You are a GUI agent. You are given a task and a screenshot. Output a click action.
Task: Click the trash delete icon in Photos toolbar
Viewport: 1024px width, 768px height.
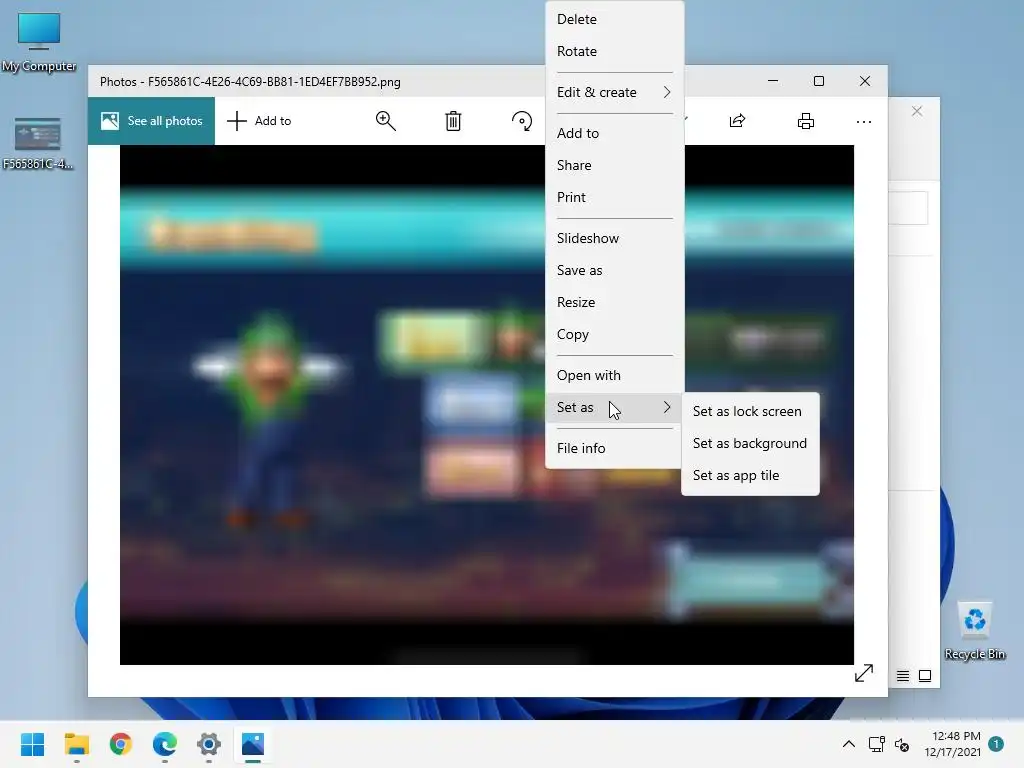[x=453, y=121]
